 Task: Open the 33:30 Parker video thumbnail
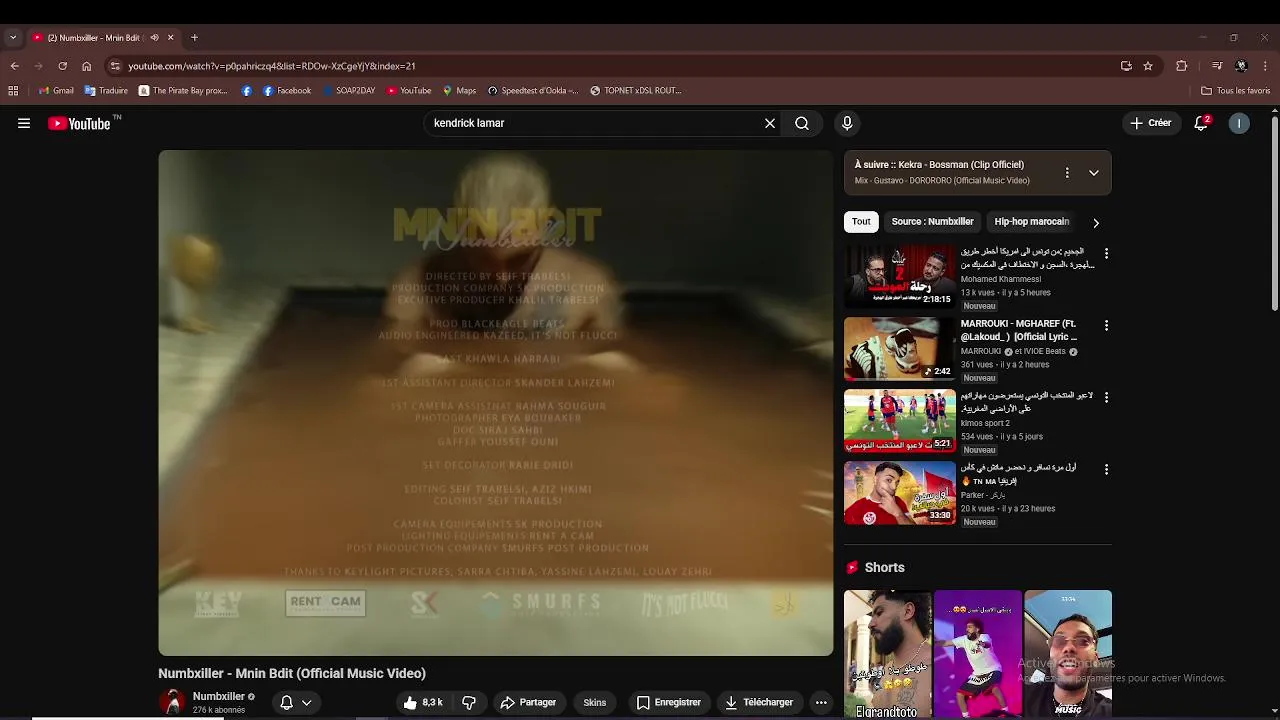coord(899,493)
